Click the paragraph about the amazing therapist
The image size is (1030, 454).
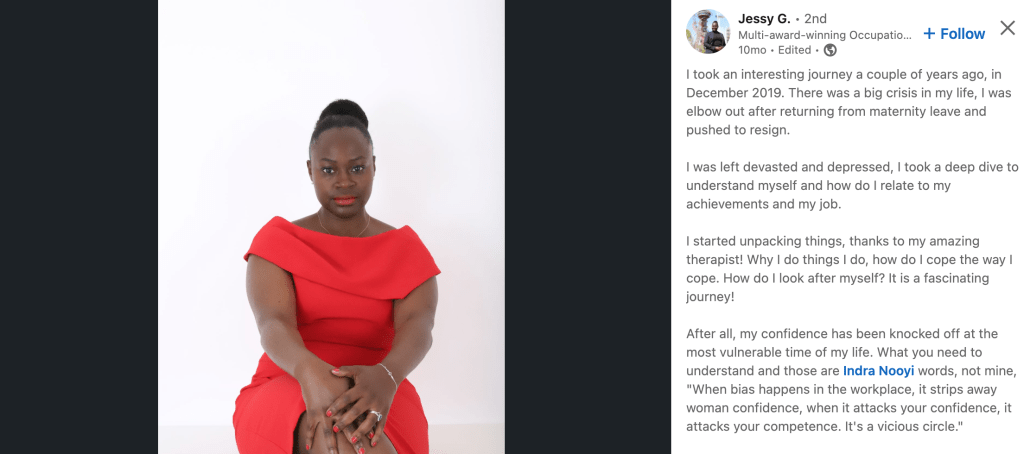pyautogui.click(x=841, y=269)
